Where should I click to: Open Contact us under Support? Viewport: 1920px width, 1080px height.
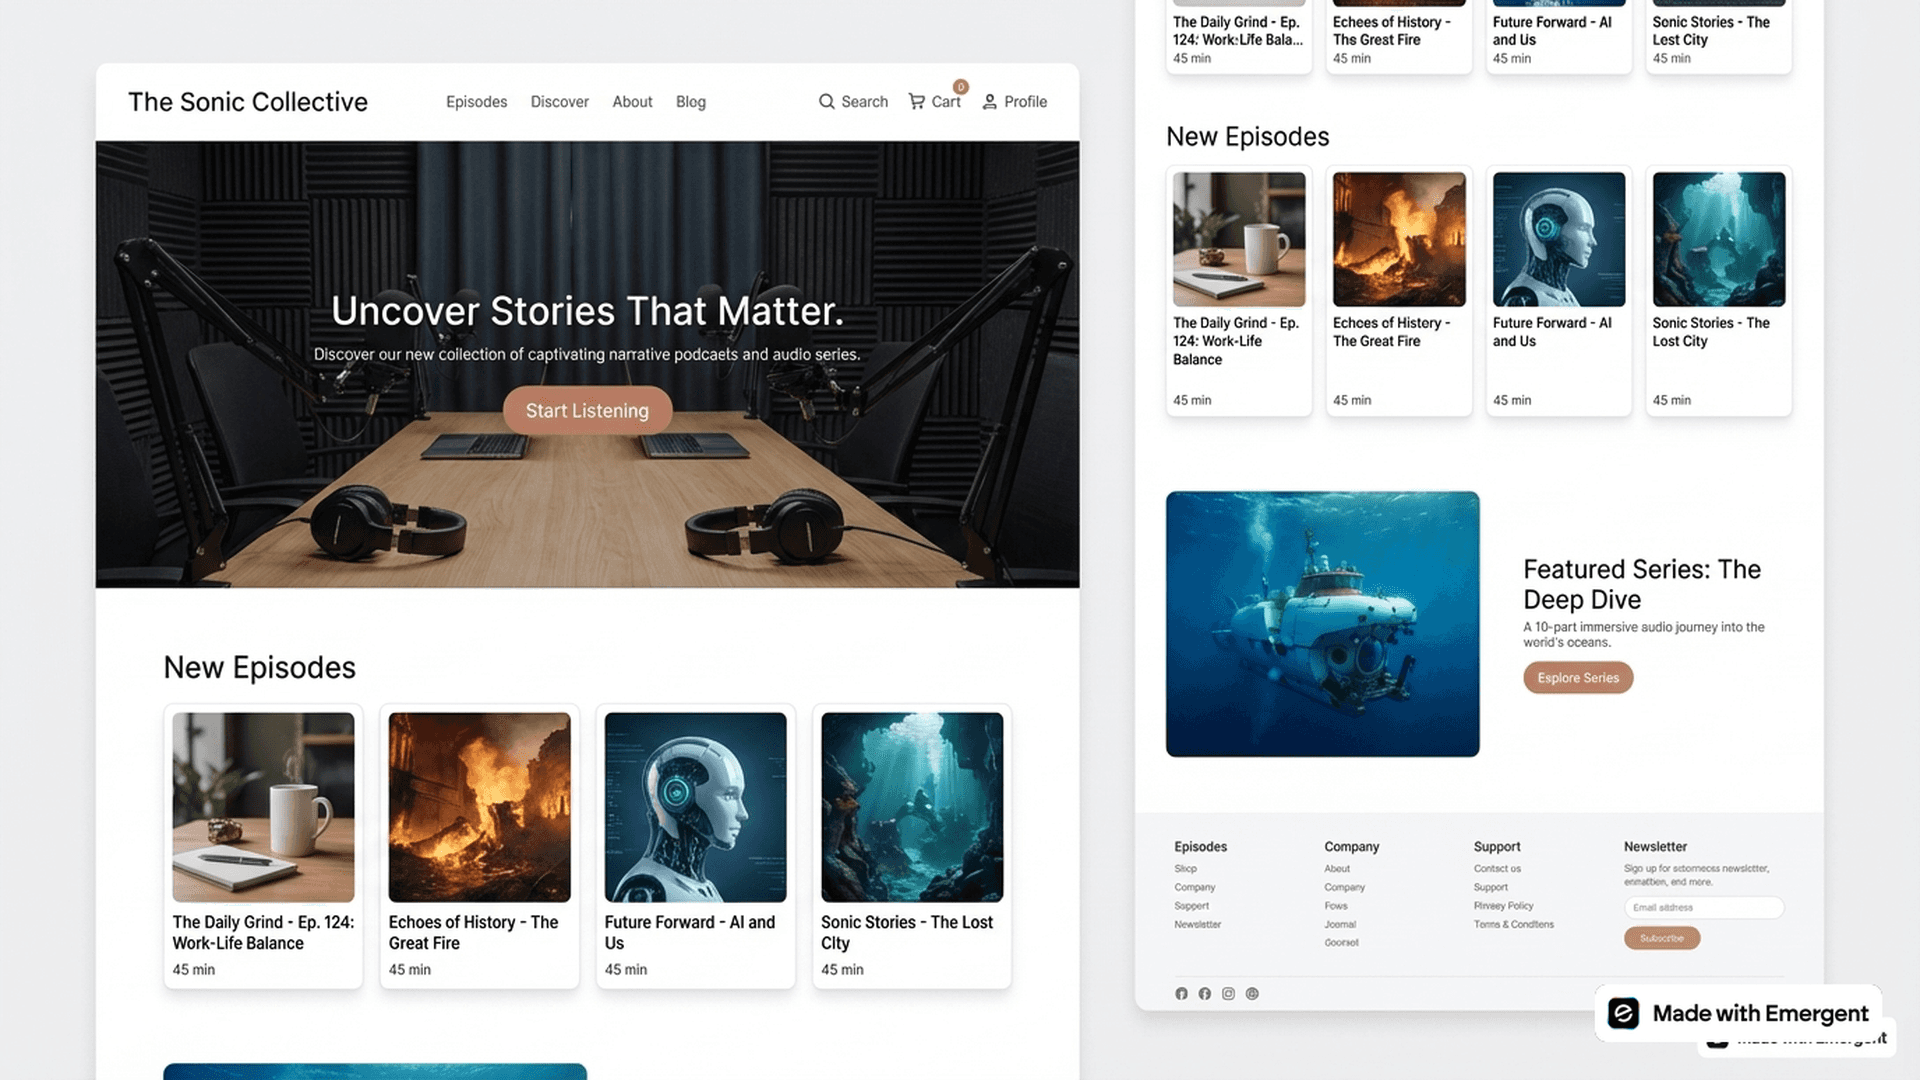pos(1497,868)
